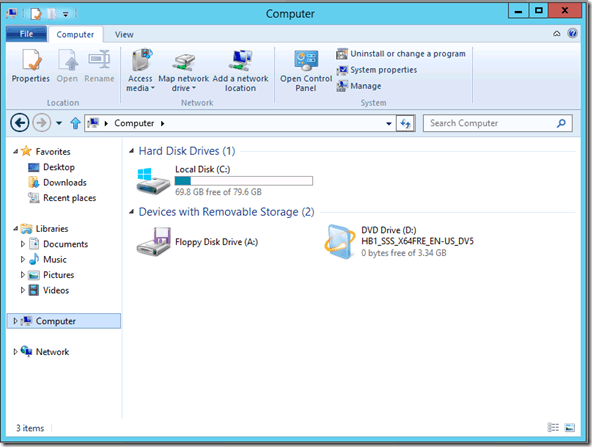Click Properties icon in quick access toolbar
This screenshot has height=447, width=592.
(x=36, y=14)
